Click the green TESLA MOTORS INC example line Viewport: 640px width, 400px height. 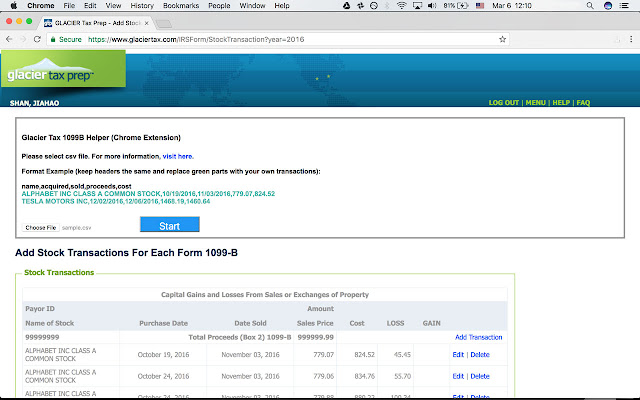click(116, 201)
